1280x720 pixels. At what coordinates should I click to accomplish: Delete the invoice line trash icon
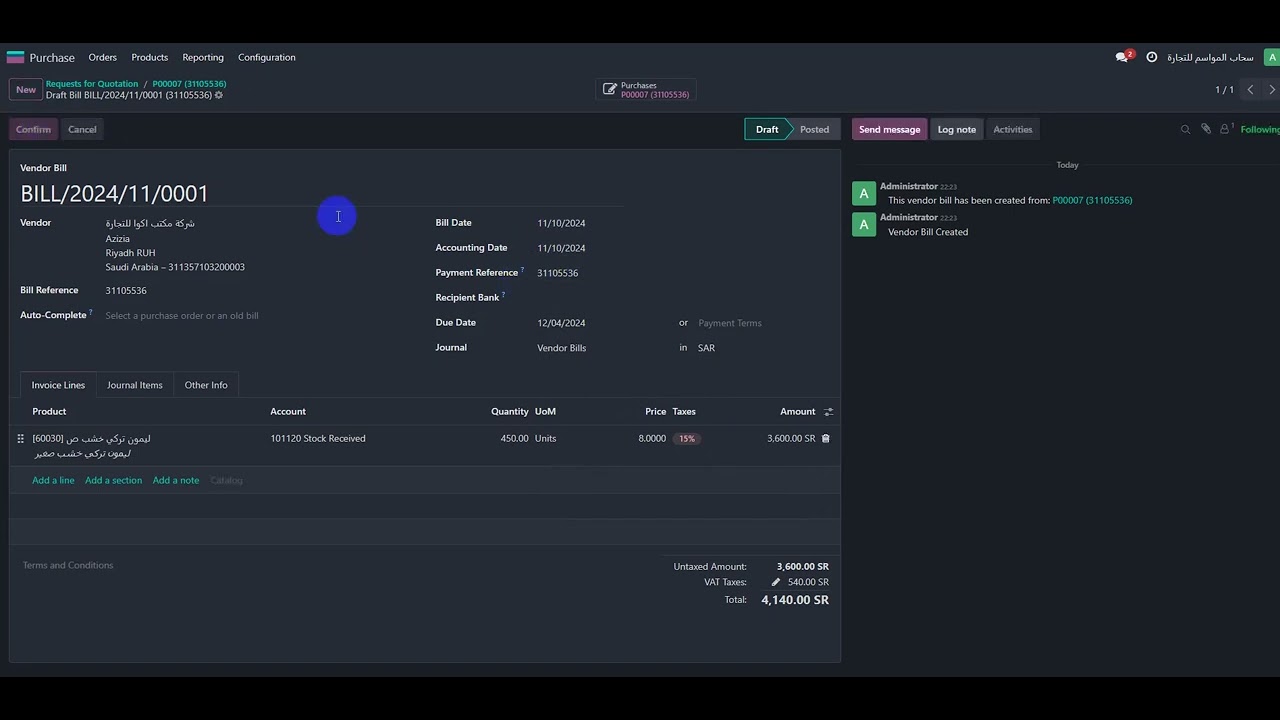[x=825, y=438]
